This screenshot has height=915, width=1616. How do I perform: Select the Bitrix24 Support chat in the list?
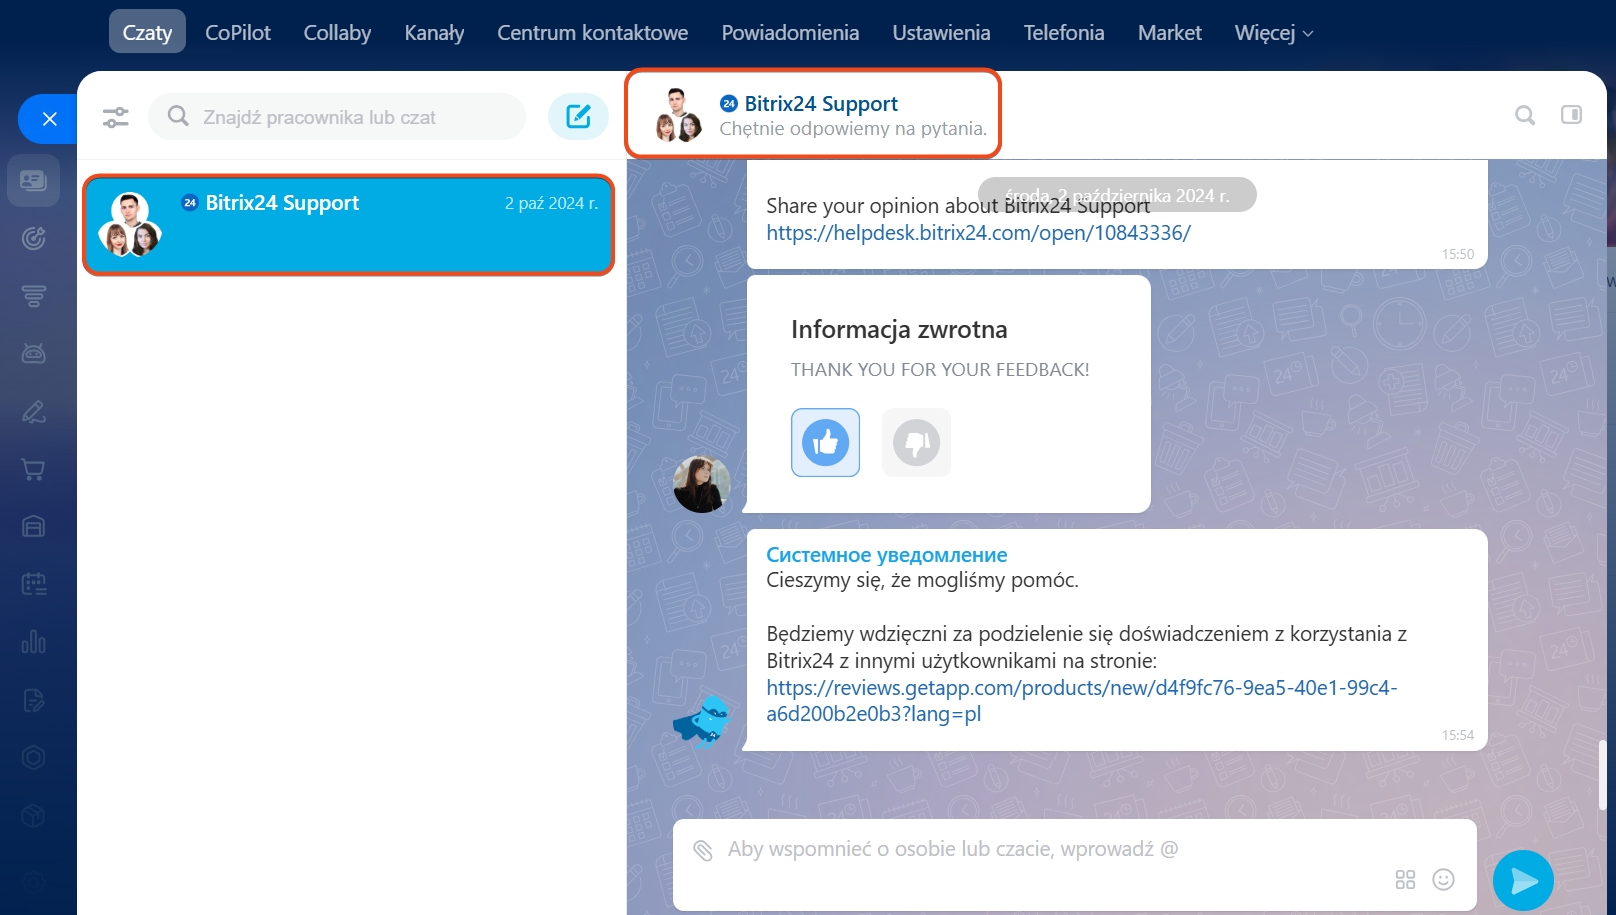click(x=348, y=225)
